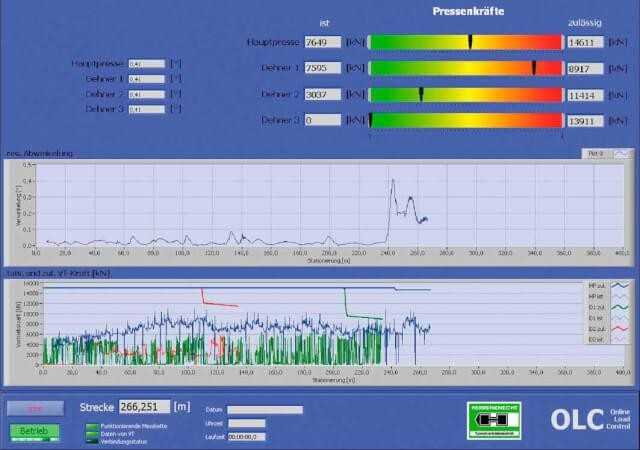Click the OLC Online Load Control logo
640x450 pixels.
click(x=590, y=419)
